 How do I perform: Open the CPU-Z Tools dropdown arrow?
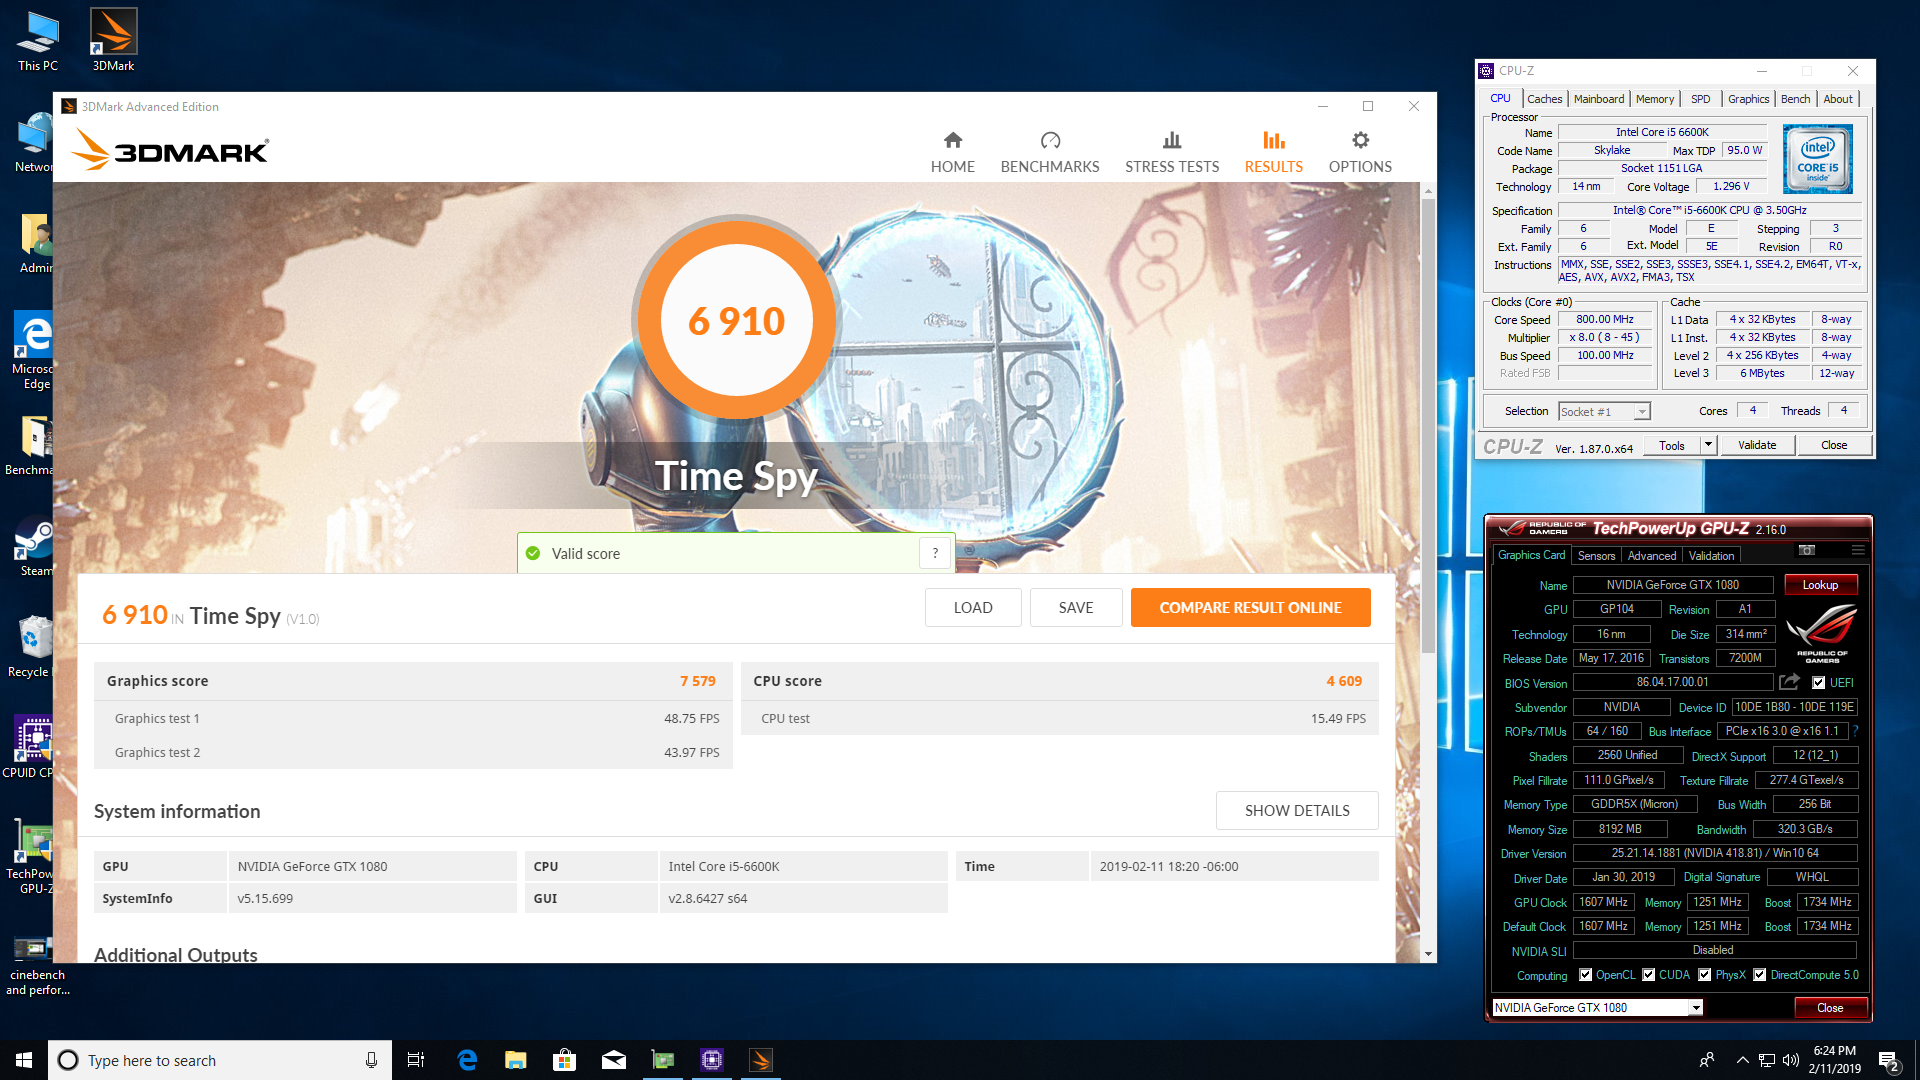1708,445
